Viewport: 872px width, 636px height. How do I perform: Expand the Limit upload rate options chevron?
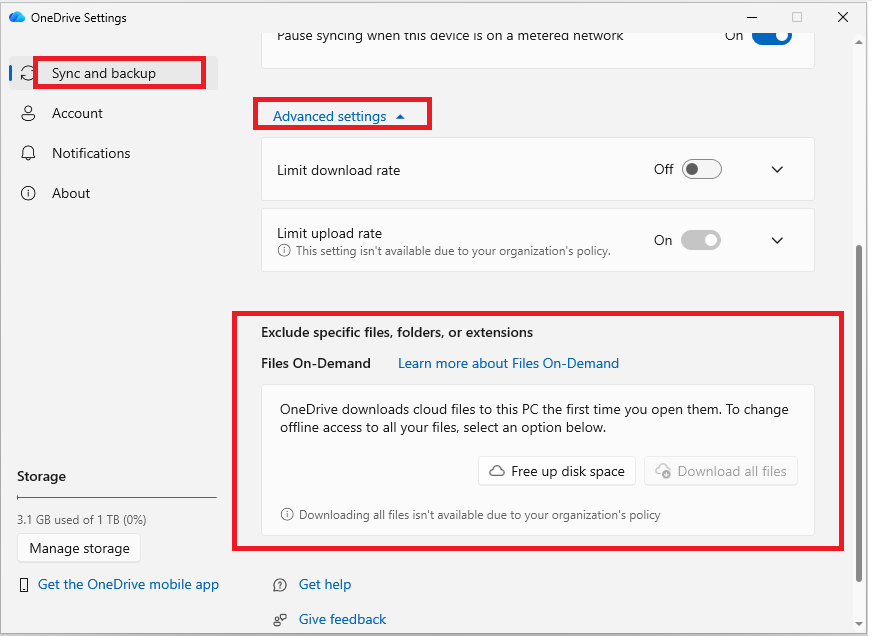tap(777, 241)
